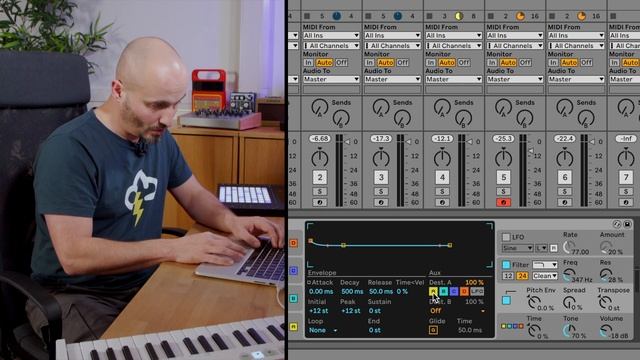Click the yellow clip progress pie on track 4
The width and height of the screenshot is (640, 360).
click(459, 16)
